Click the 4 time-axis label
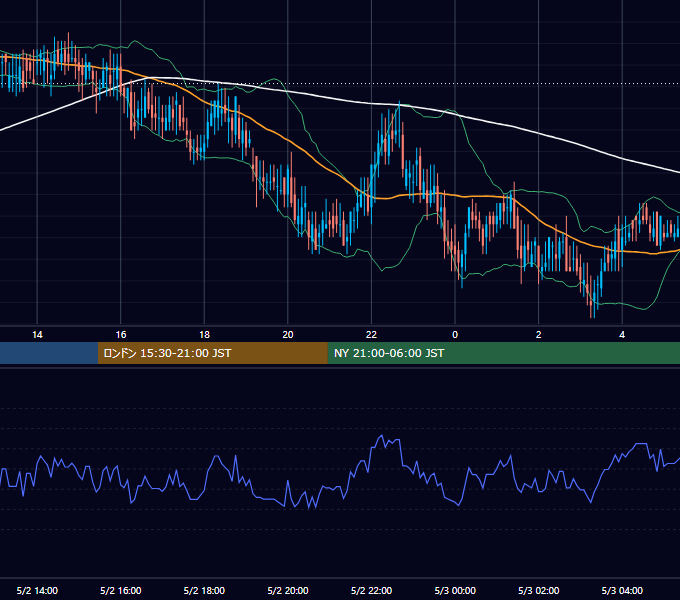The image size is (680, 600). [x=622, y=335]
